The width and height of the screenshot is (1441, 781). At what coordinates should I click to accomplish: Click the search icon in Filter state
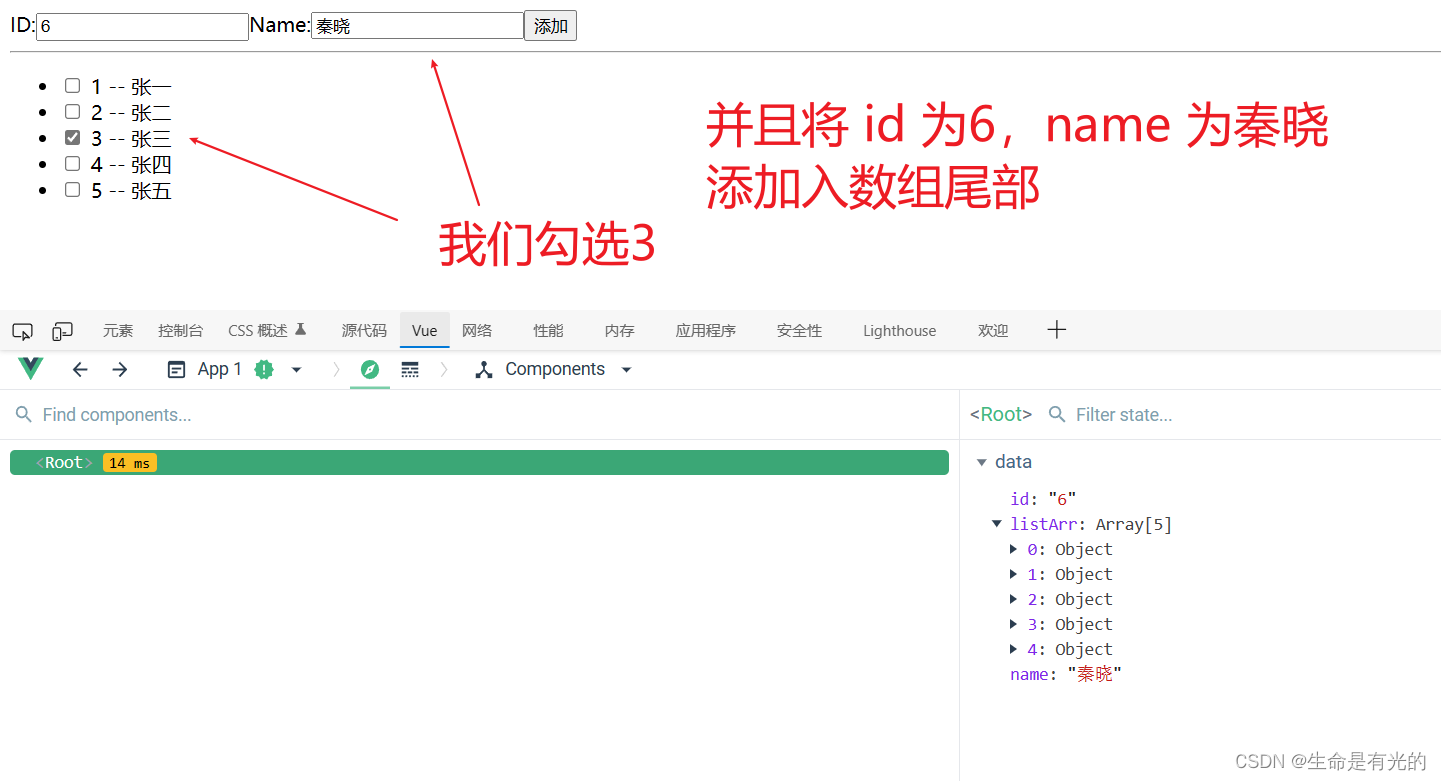click(1057, 415)
